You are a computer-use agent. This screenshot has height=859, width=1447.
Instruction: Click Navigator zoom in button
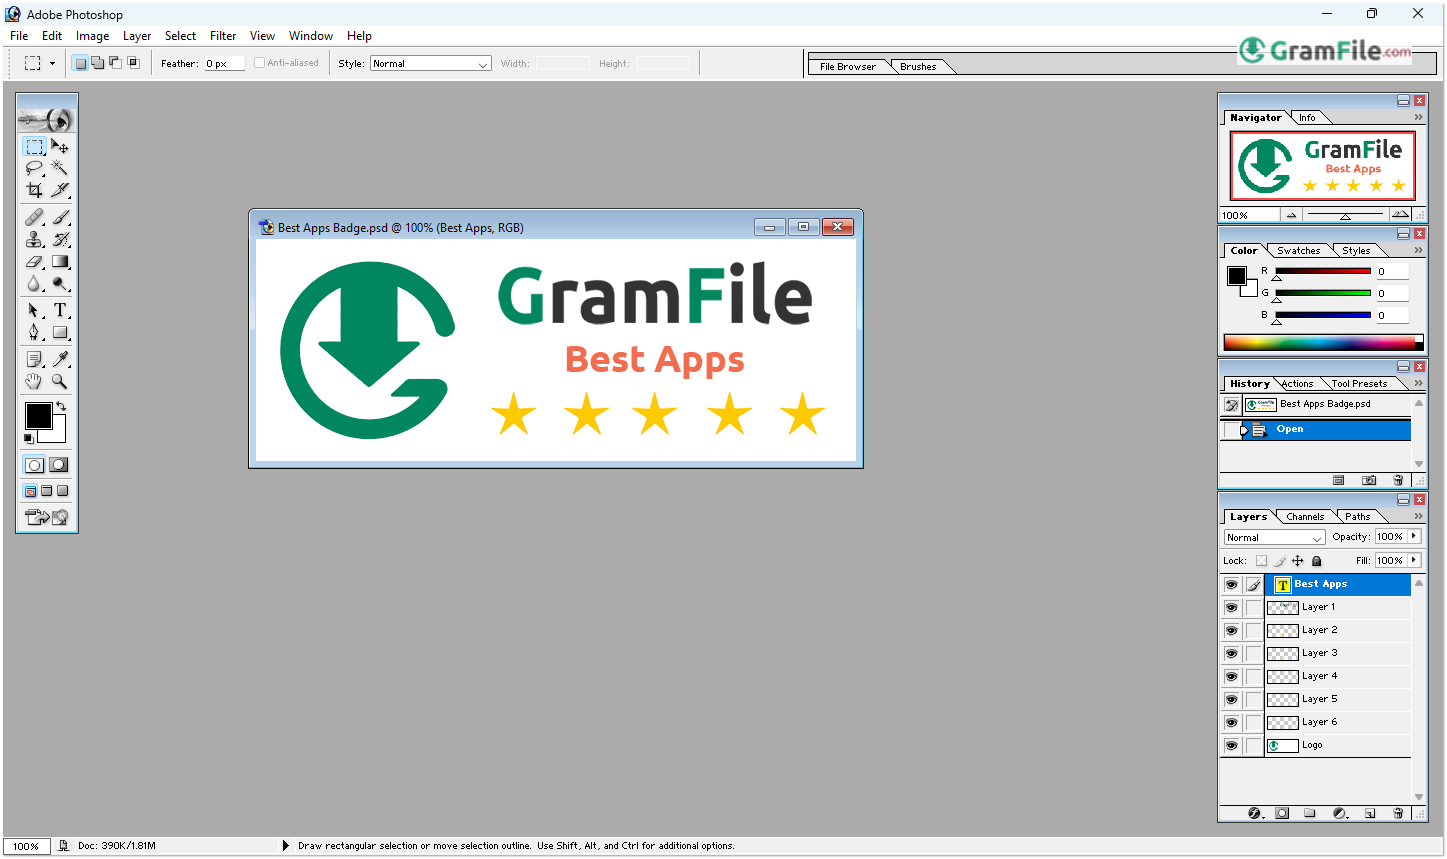pos(1400,215)
